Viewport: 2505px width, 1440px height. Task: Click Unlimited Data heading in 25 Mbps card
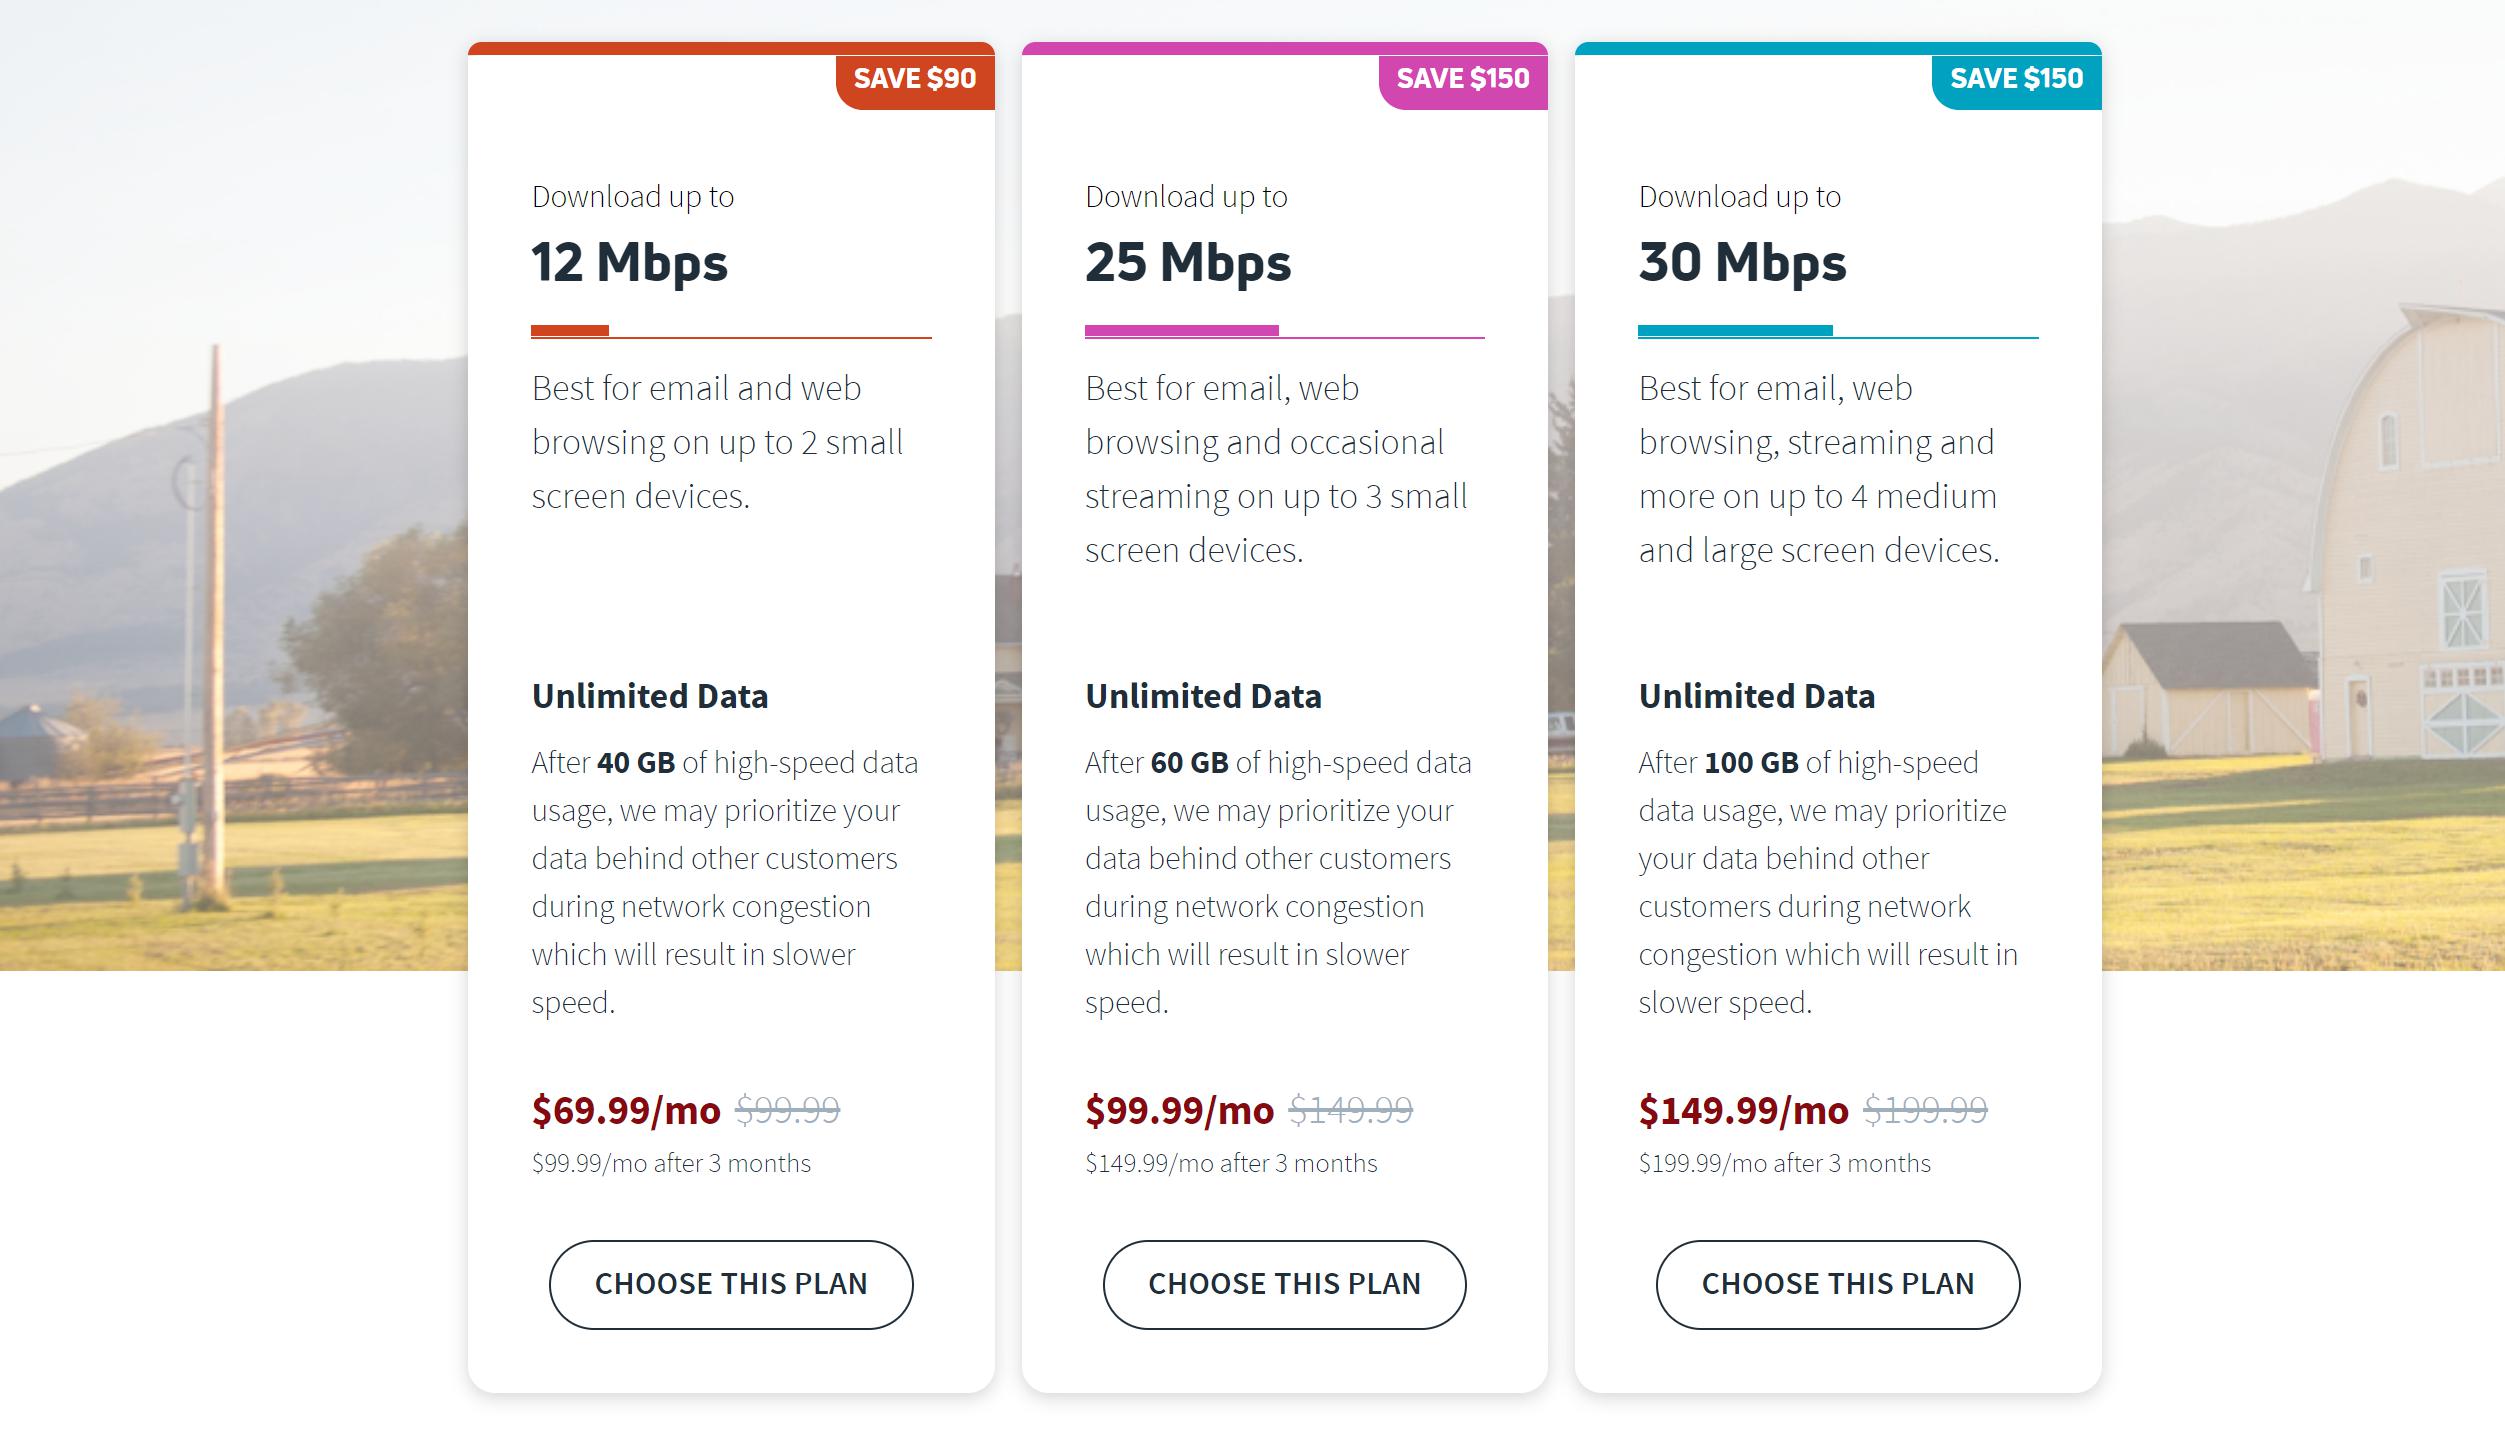(1203, 696)
